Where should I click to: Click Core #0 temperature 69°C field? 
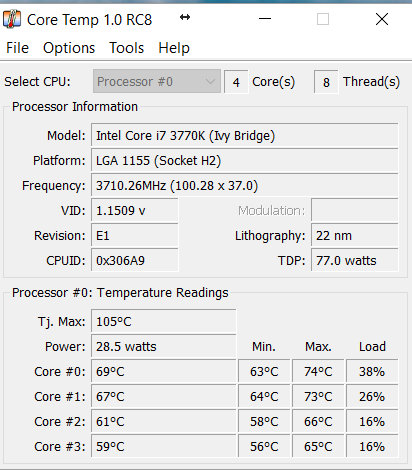pyautogui.click(x=164, y=372)
